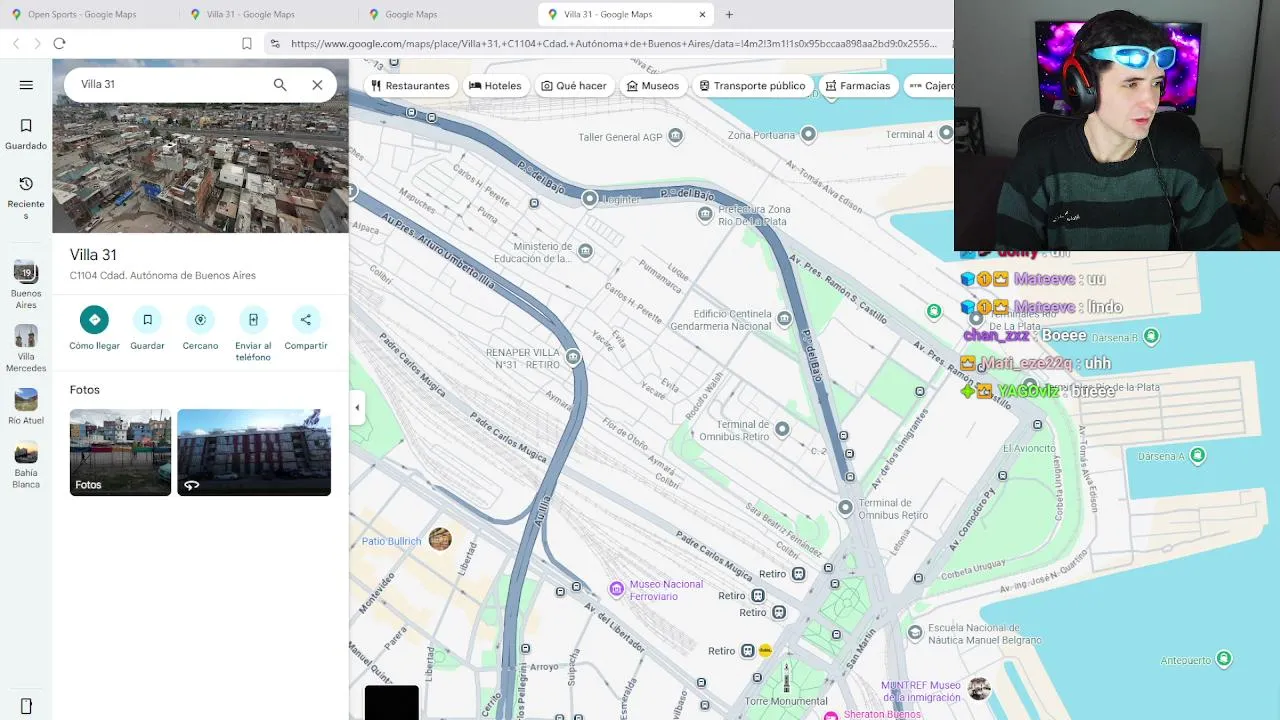Clear the Villa 31 search box
Screen dimensions: 1280x720
pyautogui.click(x=317, y=85)
